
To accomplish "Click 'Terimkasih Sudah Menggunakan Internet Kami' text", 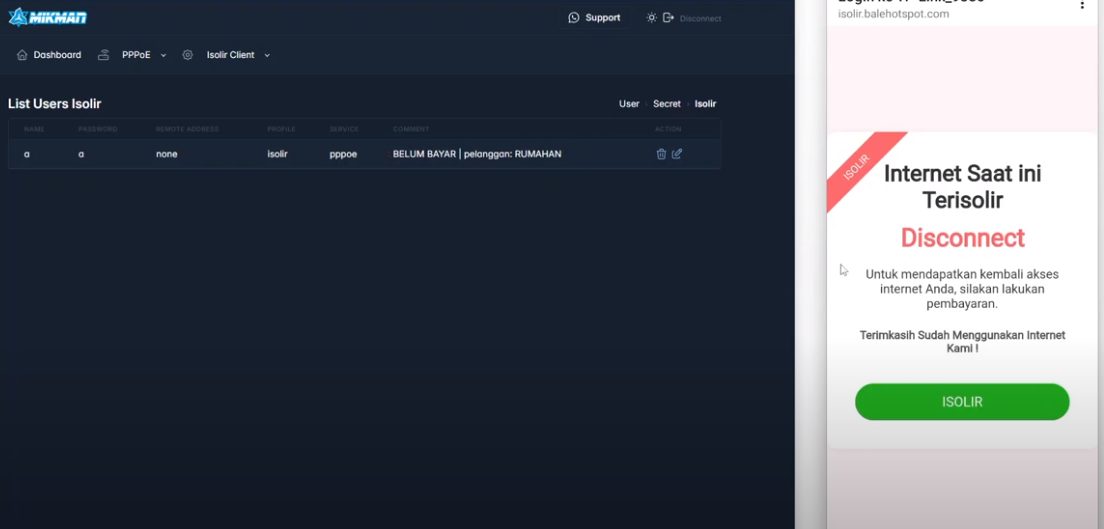I will pyautogui.click(x=962, y=342).
